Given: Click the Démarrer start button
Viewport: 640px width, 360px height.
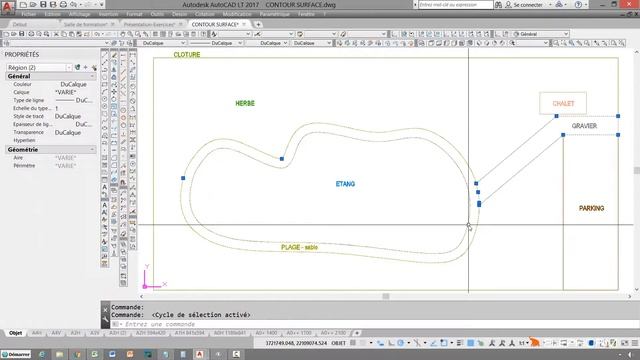Looking at the screenshot, I should pyautogui.click(x=16, y=354).
